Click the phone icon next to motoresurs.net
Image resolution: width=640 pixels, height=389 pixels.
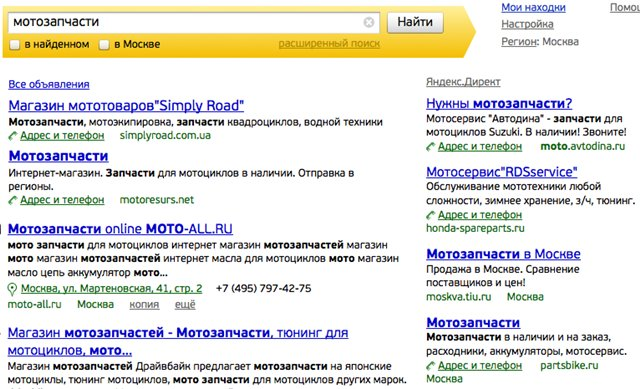[x=13, y=200]
